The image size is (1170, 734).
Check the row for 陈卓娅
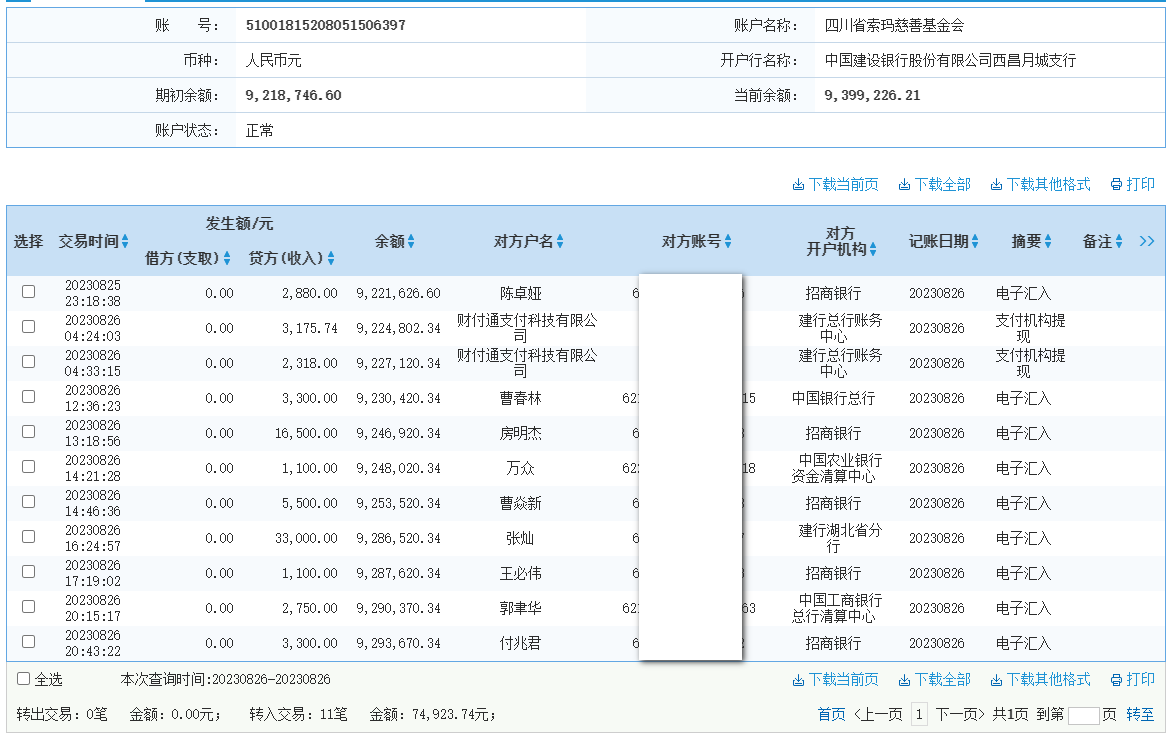[28, 292]
